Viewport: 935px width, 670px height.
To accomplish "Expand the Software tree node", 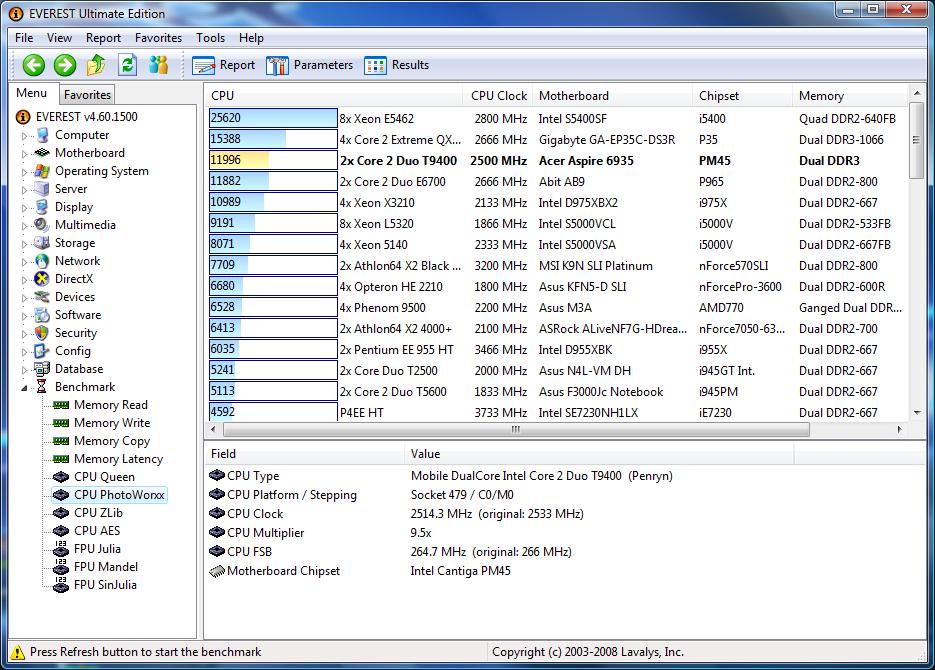I will click(24, 316).
